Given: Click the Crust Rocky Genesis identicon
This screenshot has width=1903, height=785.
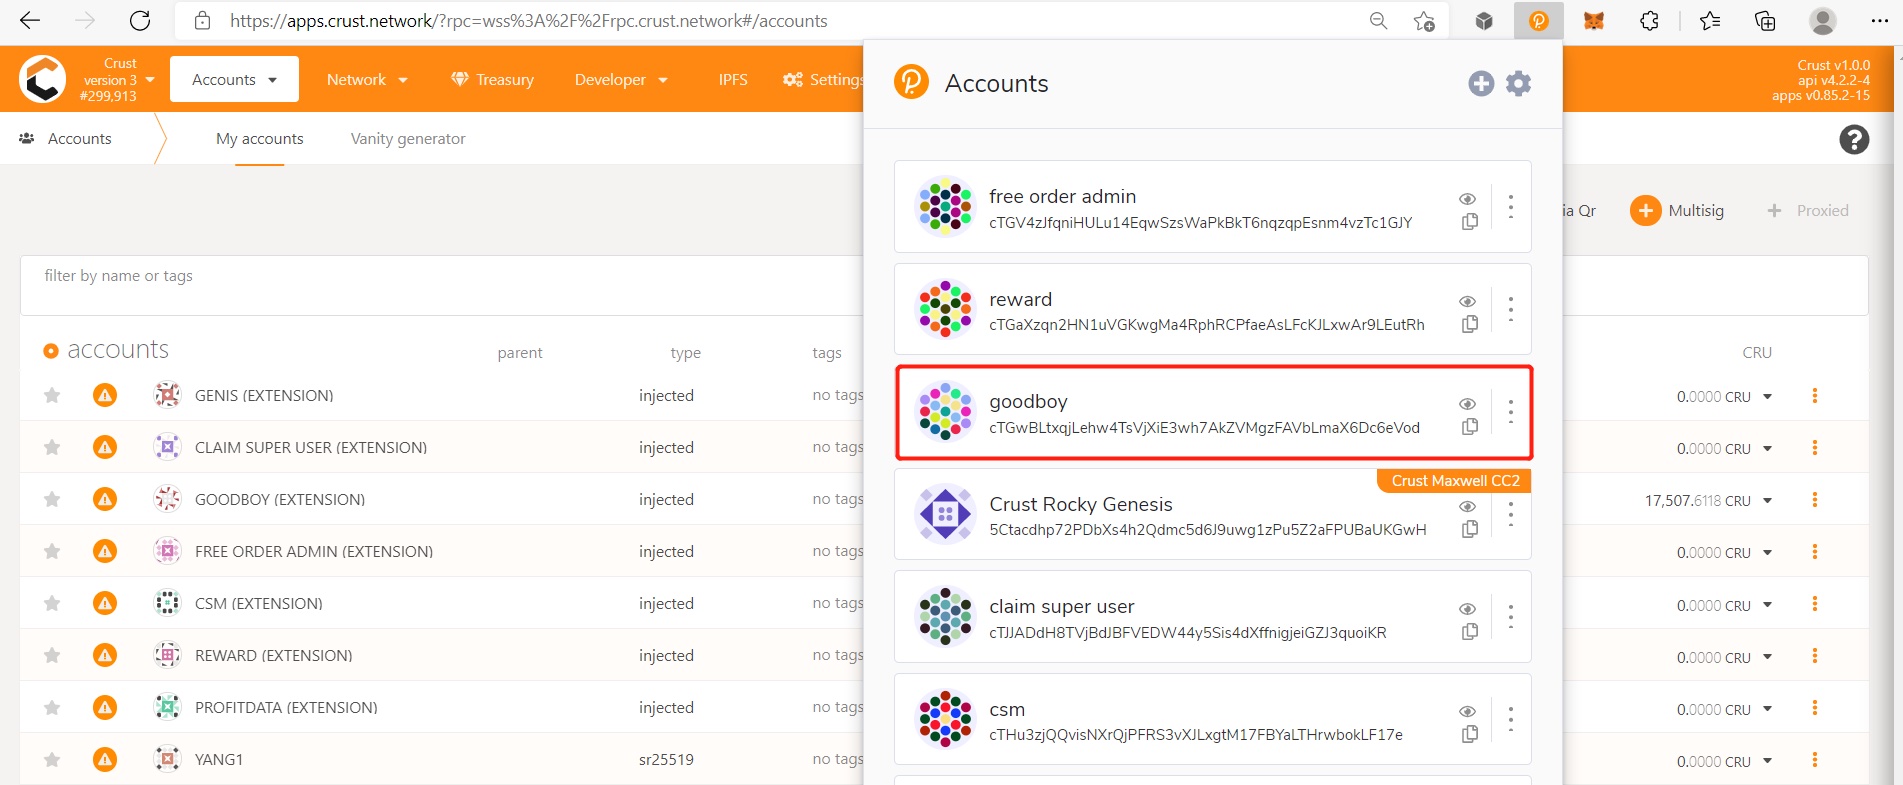Looking at the screenshot, I should click(945, 514).
